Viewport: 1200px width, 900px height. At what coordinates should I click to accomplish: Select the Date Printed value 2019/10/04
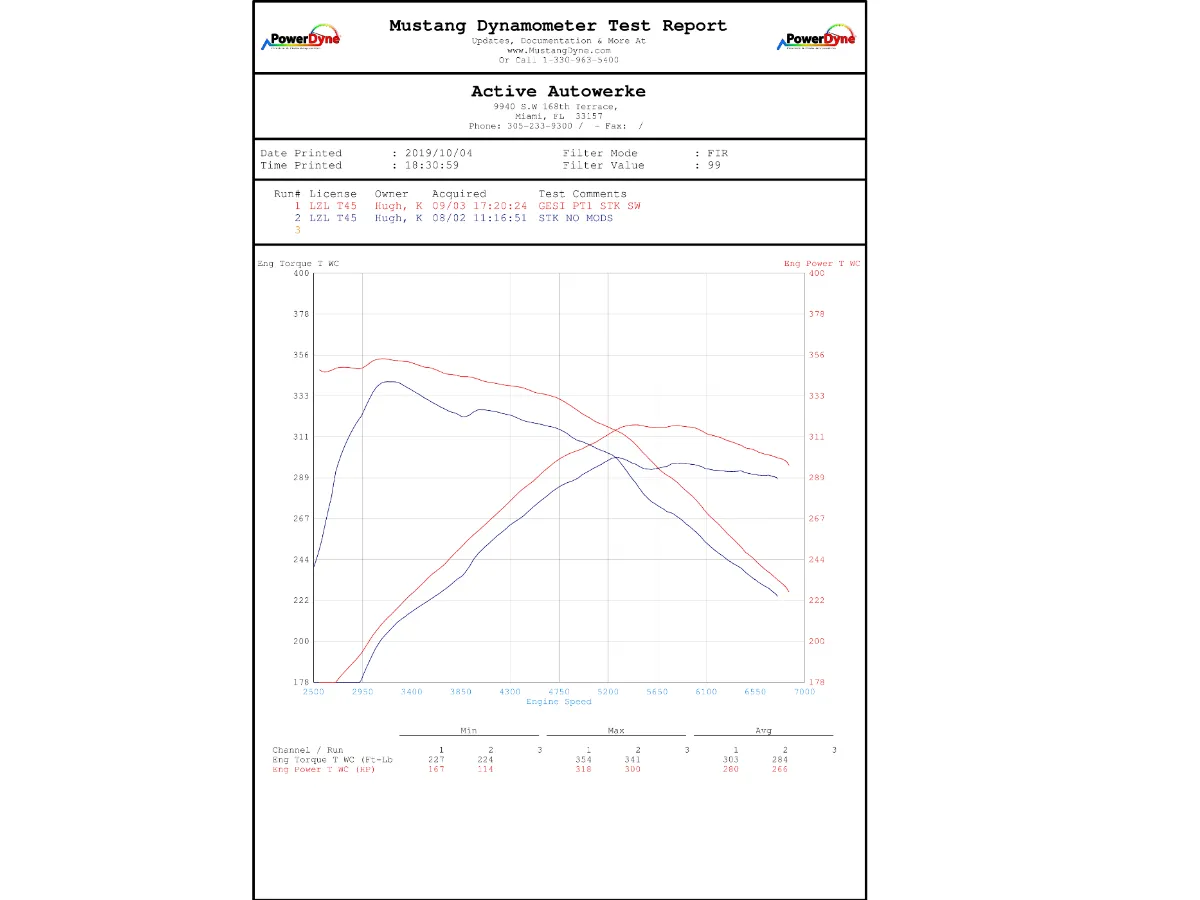437,154
